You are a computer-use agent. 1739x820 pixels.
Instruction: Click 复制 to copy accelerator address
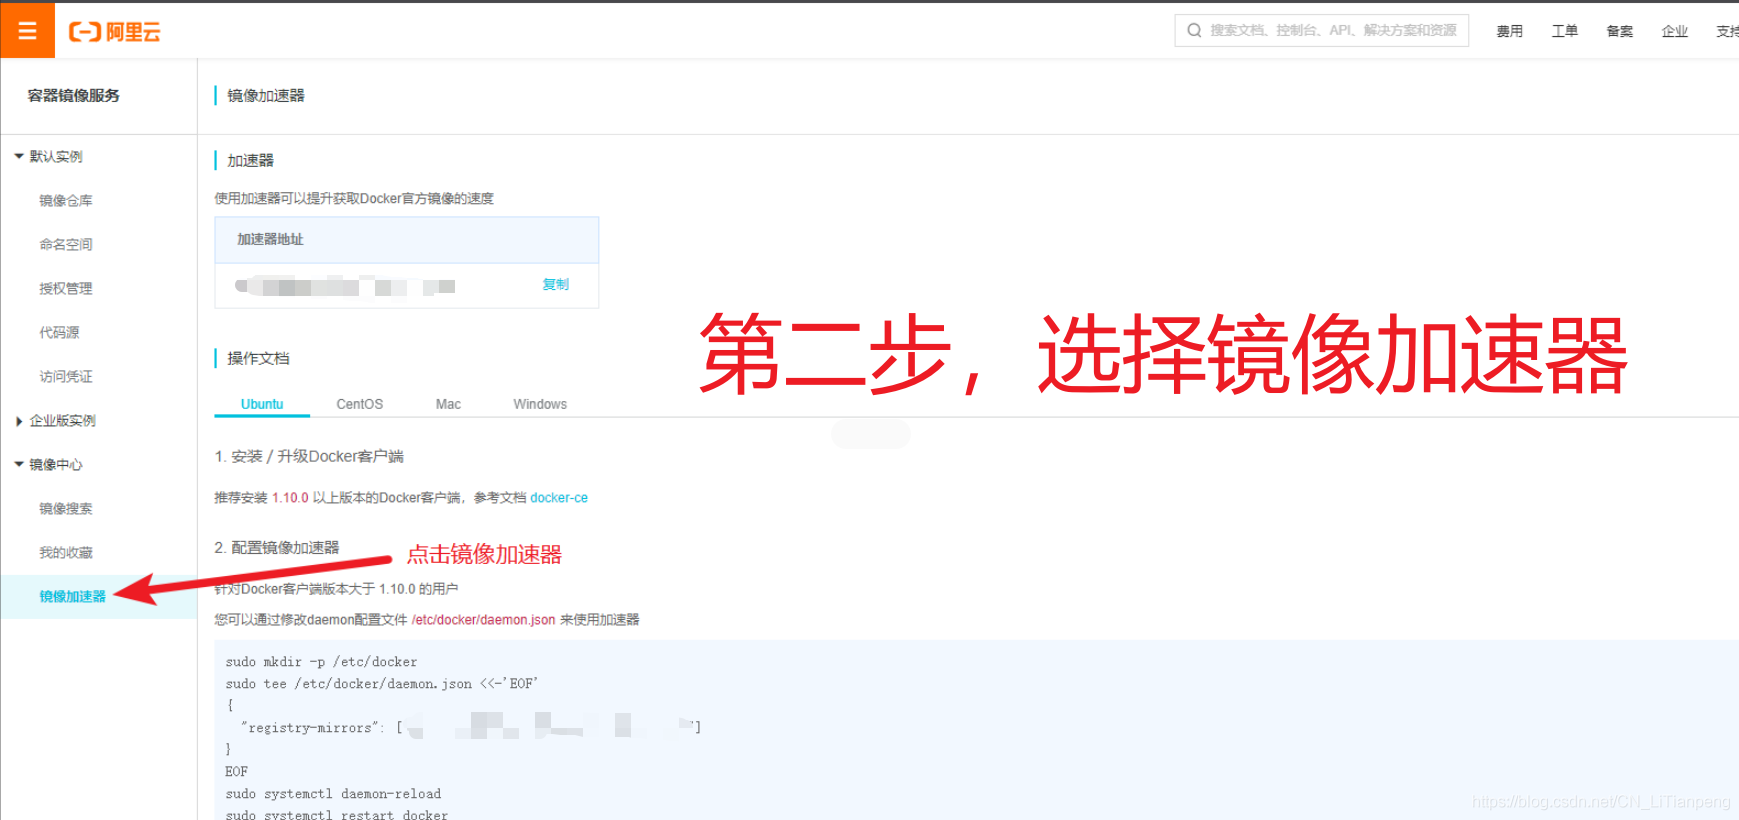point(555,284)
